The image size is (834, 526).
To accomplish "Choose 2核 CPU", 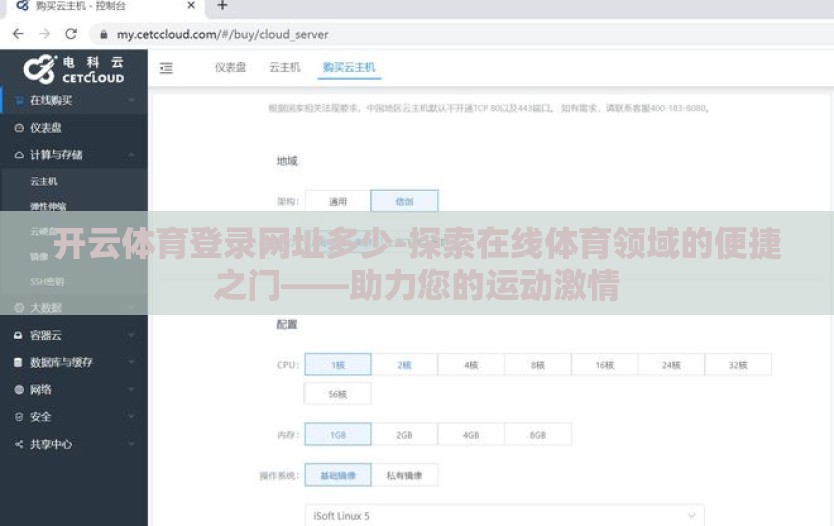I will [404, 365].
